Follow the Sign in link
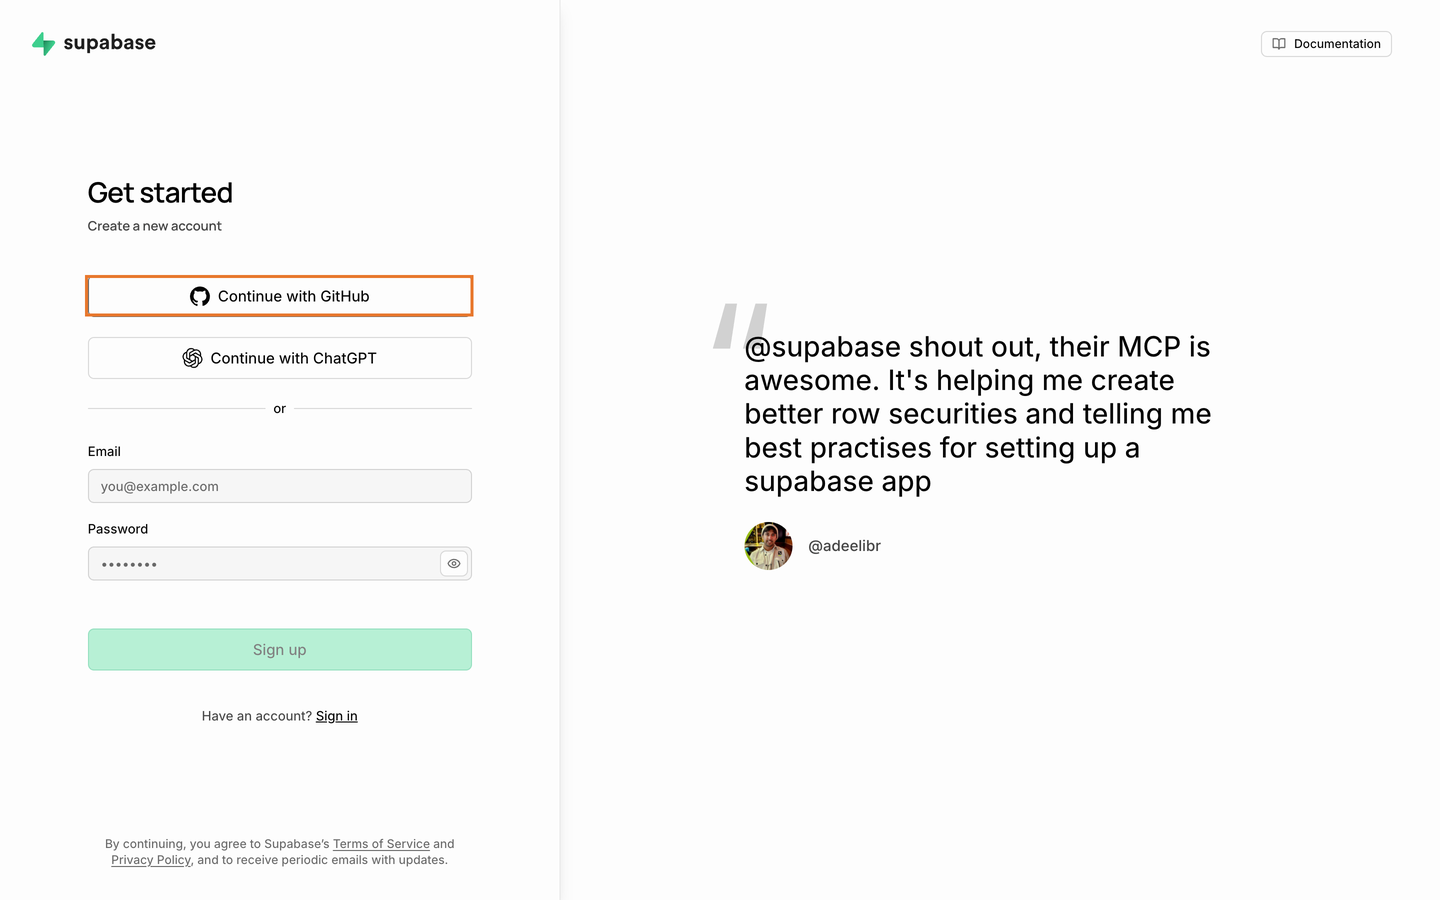The height and width of the screenshot is (900, 1440). point(337,716)
